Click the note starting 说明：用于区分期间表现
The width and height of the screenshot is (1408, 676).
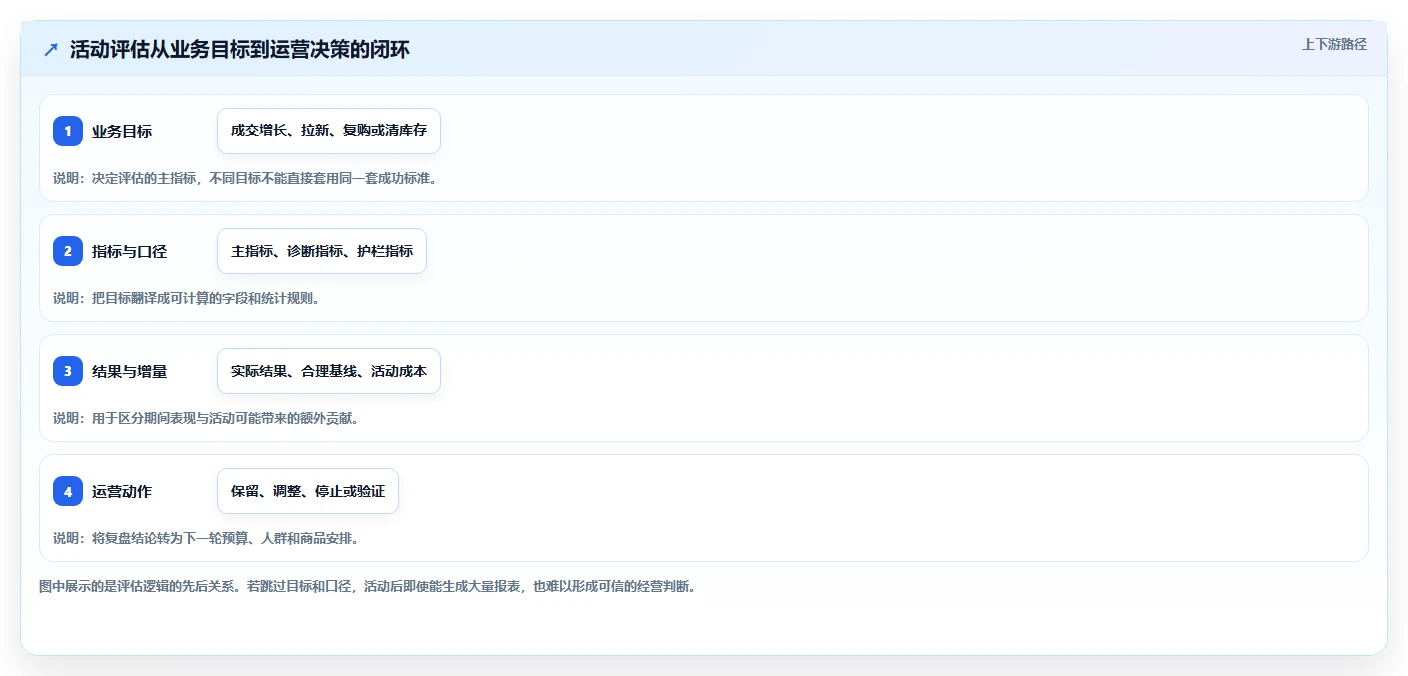coord(206,418)
